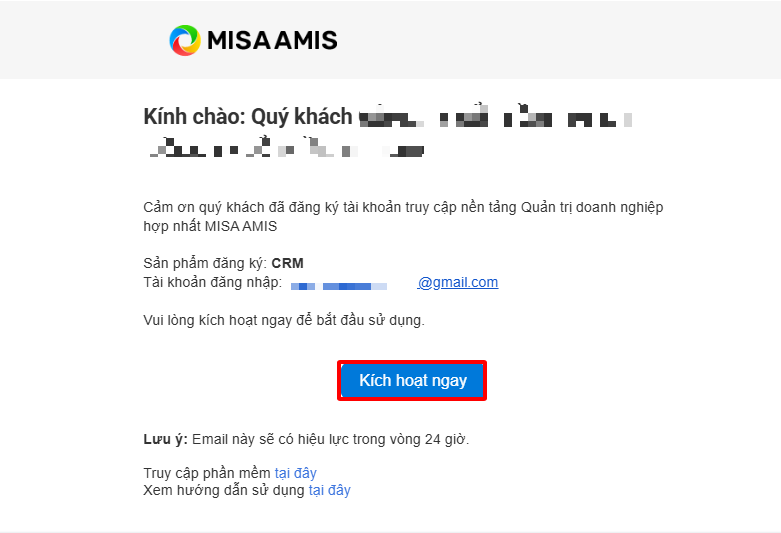Image resolution: width=781 pixels, height=533 pixels.
Task: Open the tại đây link after Truy cập phần mềm
Action: click(x=295, y=473)
